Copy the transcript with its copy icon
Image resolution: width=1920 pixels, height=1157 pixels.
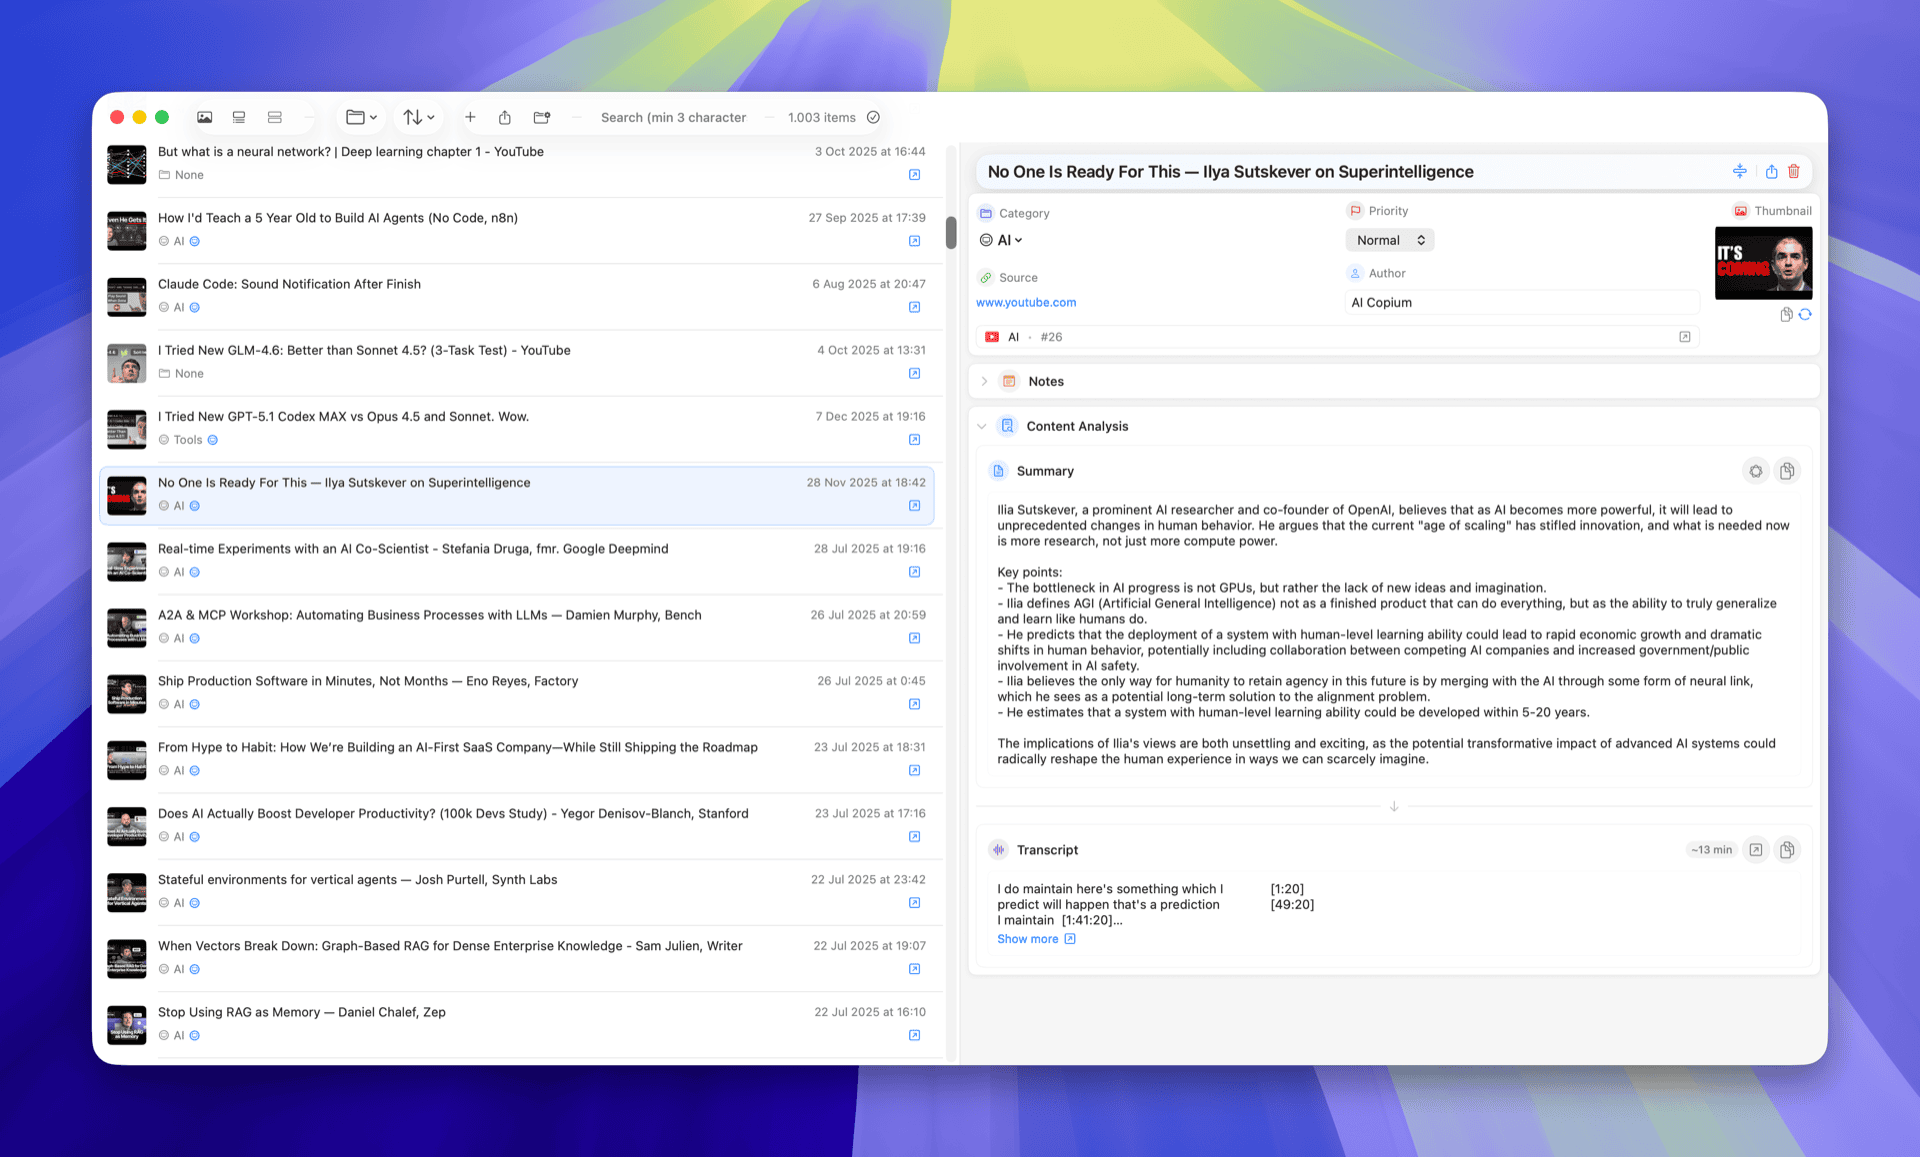pos(1788,849)
